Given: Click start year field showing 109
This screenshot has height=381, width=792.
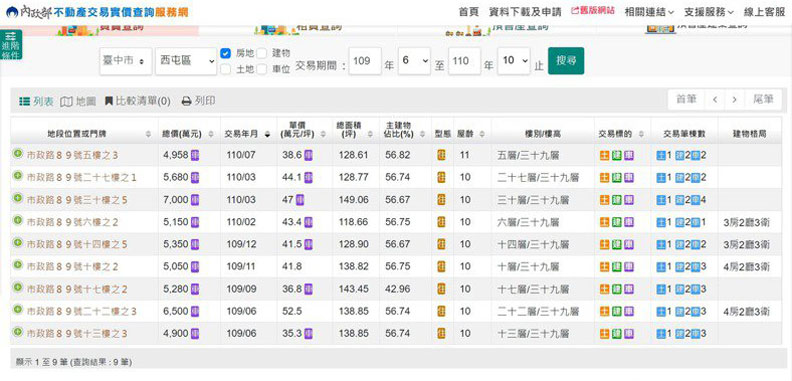Looking at the screenshot, I should pyautogui.click(x=365, y=61).
